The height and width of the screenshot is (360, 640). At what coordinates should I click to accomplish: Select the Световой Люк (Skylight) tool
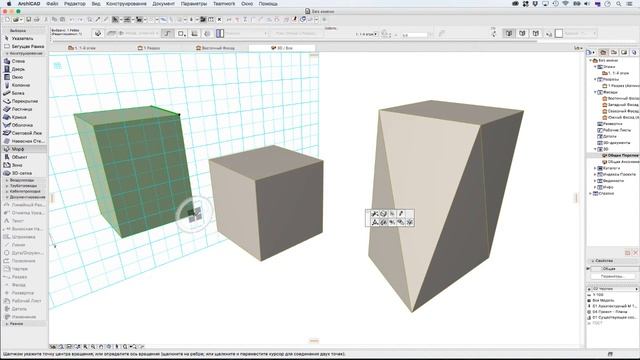tap(24, 133)
